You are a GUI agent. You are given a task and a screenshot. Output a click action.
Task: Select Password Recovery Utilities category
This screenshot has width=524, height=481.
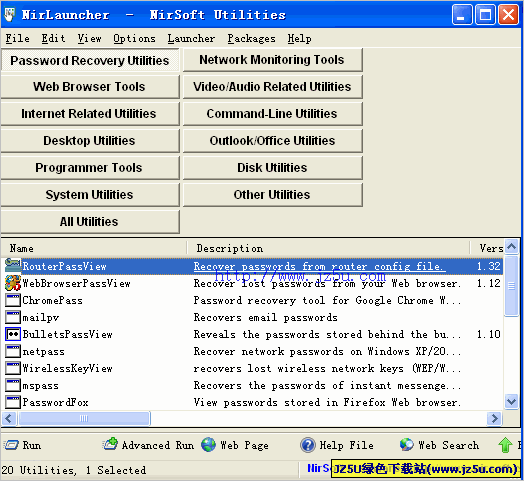click(90, 60)
